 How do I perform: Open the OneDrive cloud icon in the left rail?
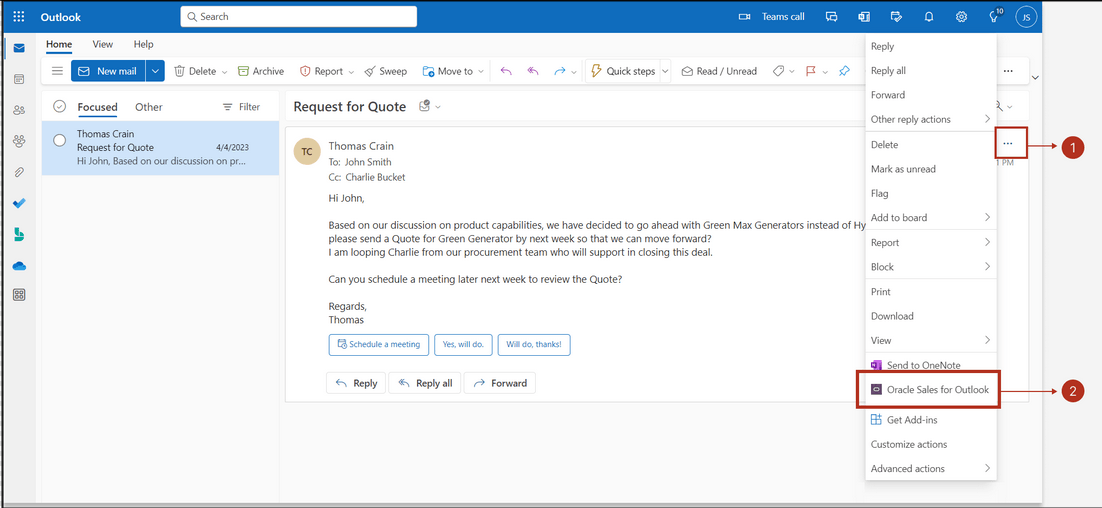coord(19,266)
